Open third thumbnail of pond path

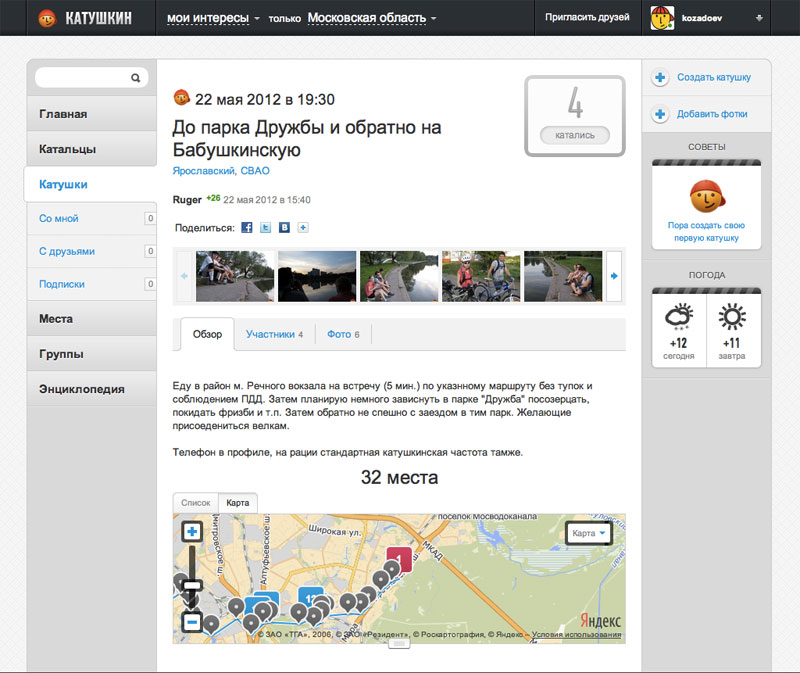click(x=399, y=276)
